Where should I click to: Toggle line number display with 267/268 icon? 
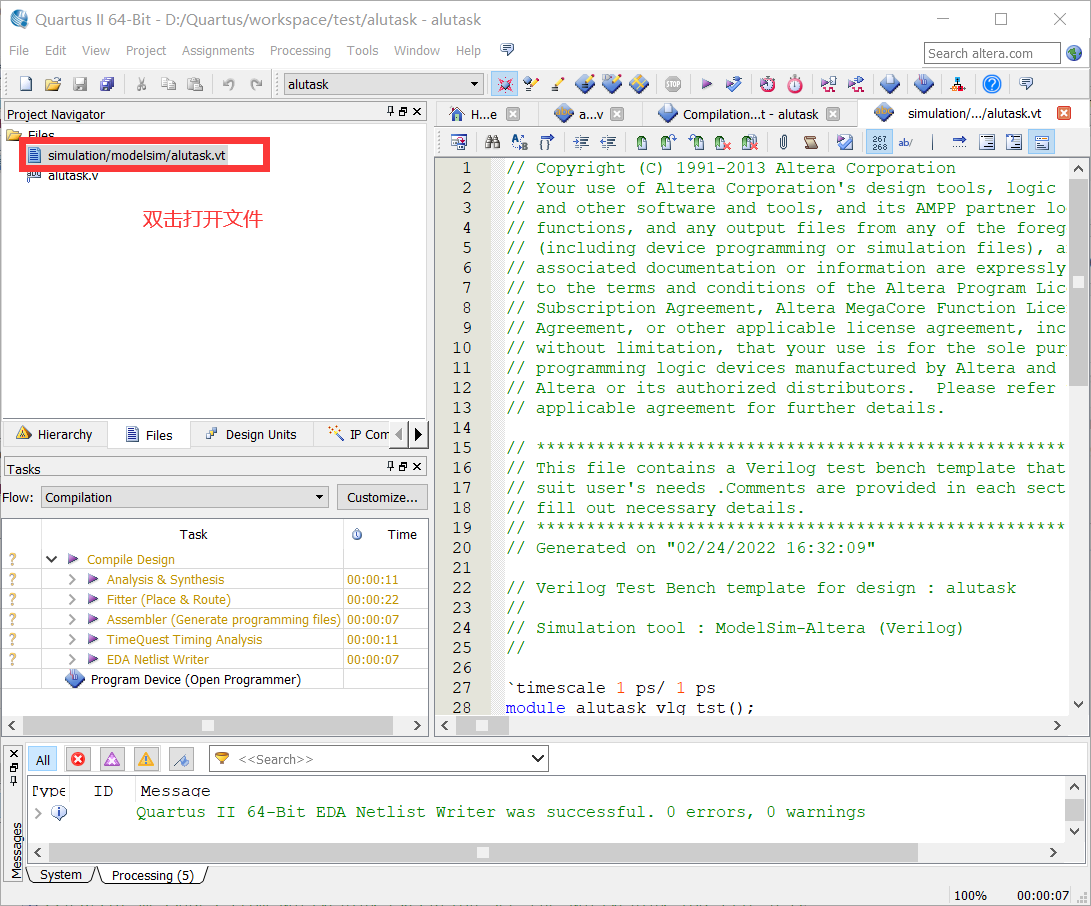pyautogui.click(x=879, y=141)
